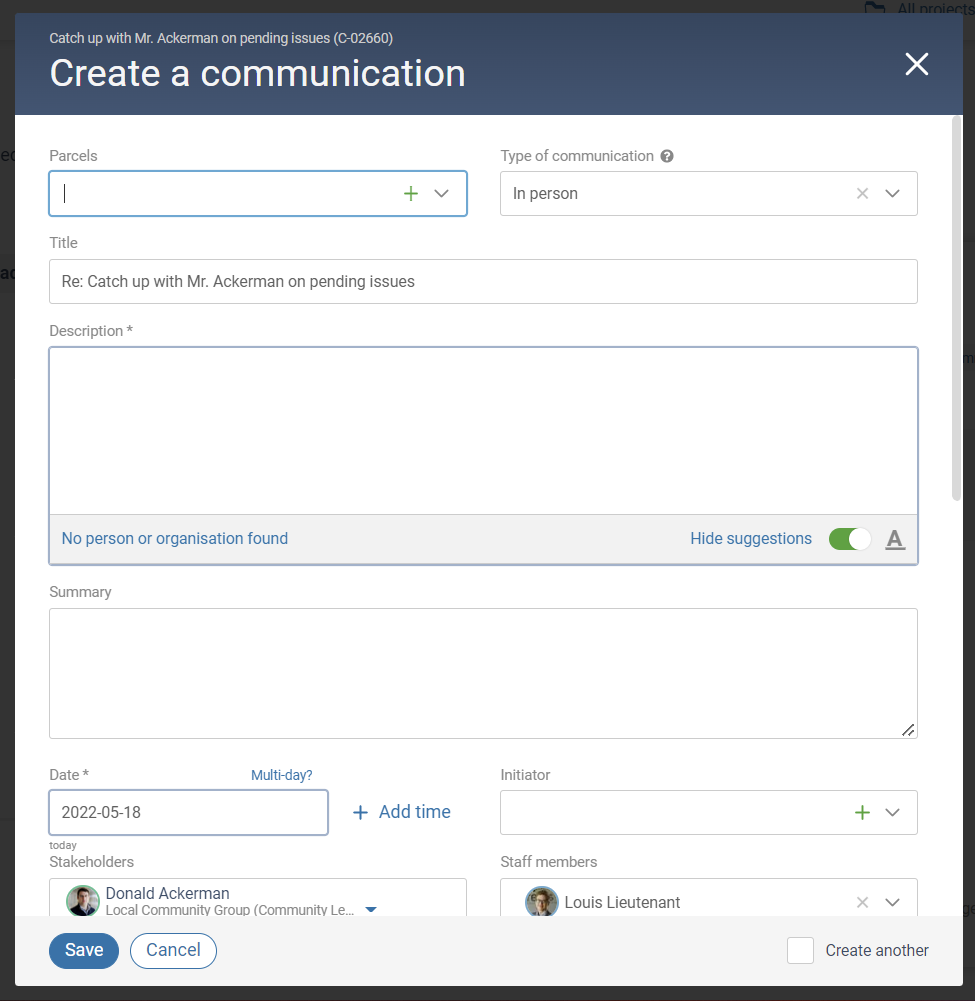The width and height of the screenshot is (975, 1001).
Task: Expand Donald Ackerman's stakeholder role arrow
Action: (371, 910)
